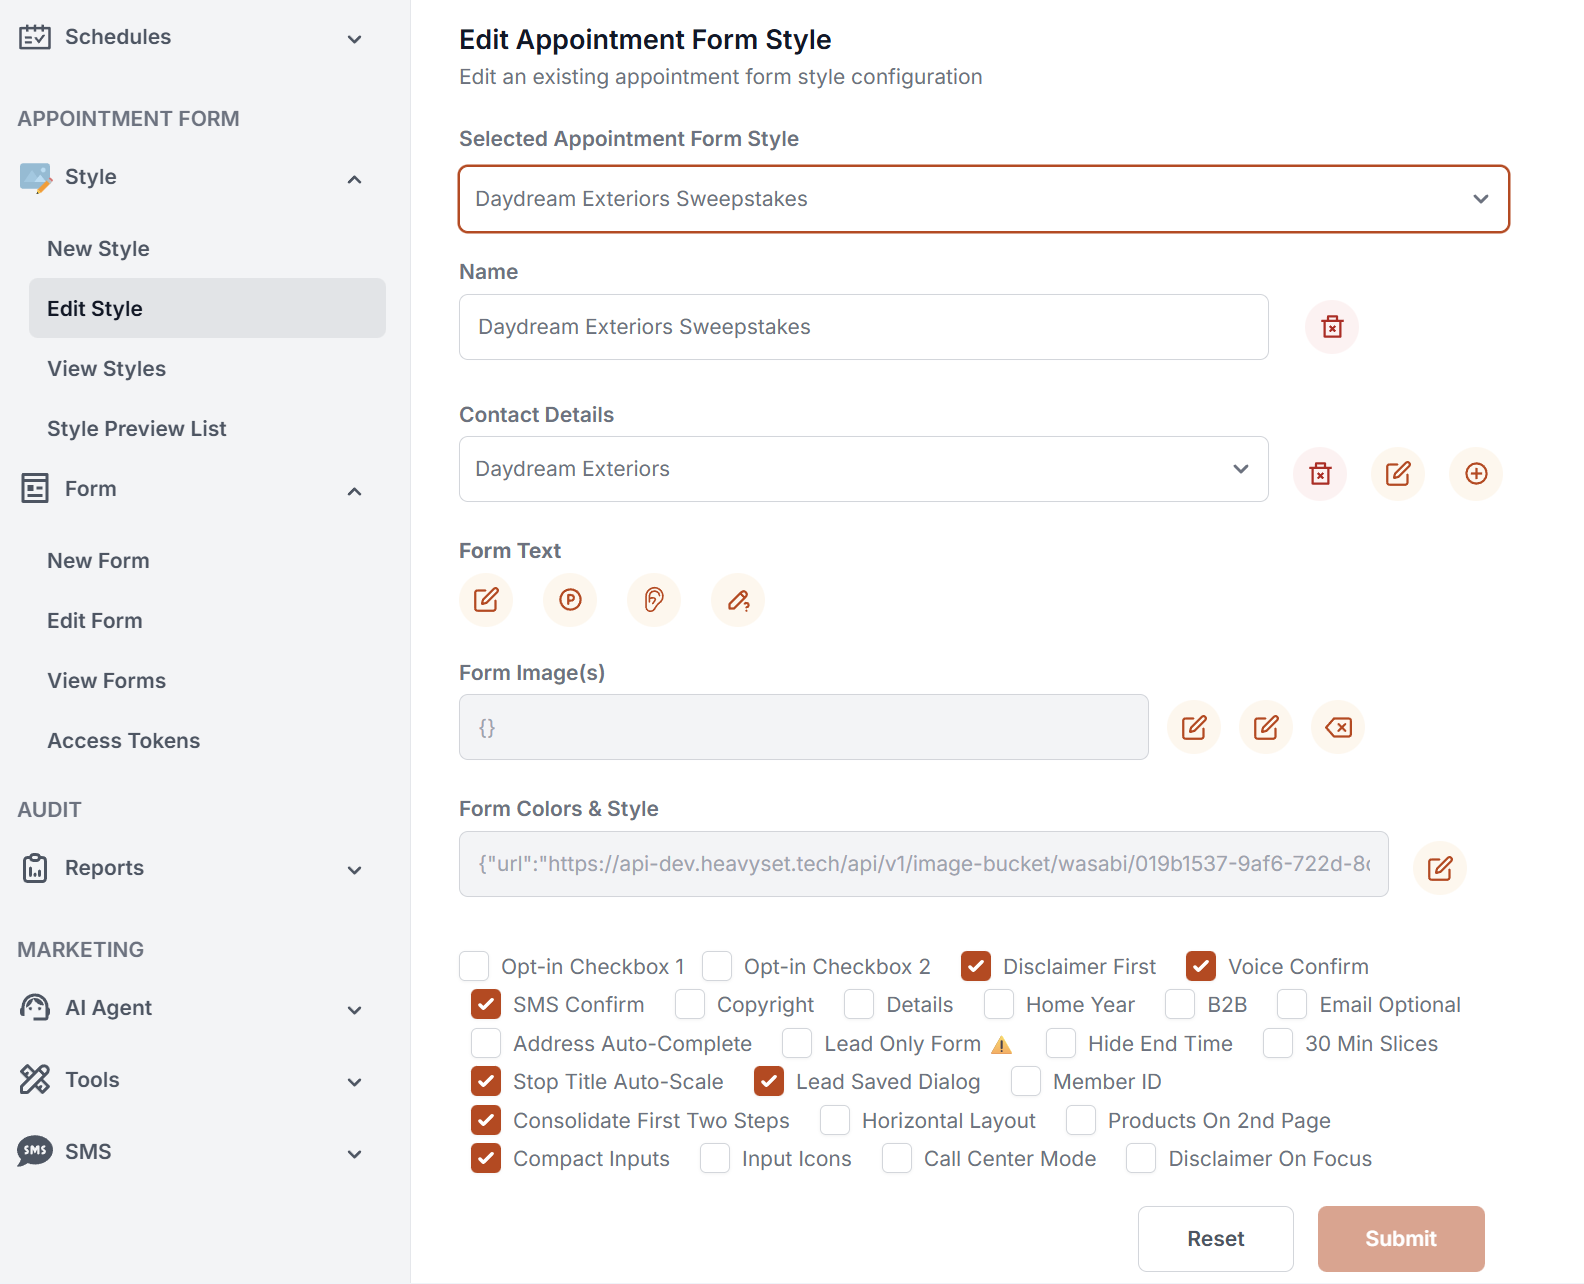Check the Home Year checkbox
Screen dimensions: 1584x1284
point(999,1004)
